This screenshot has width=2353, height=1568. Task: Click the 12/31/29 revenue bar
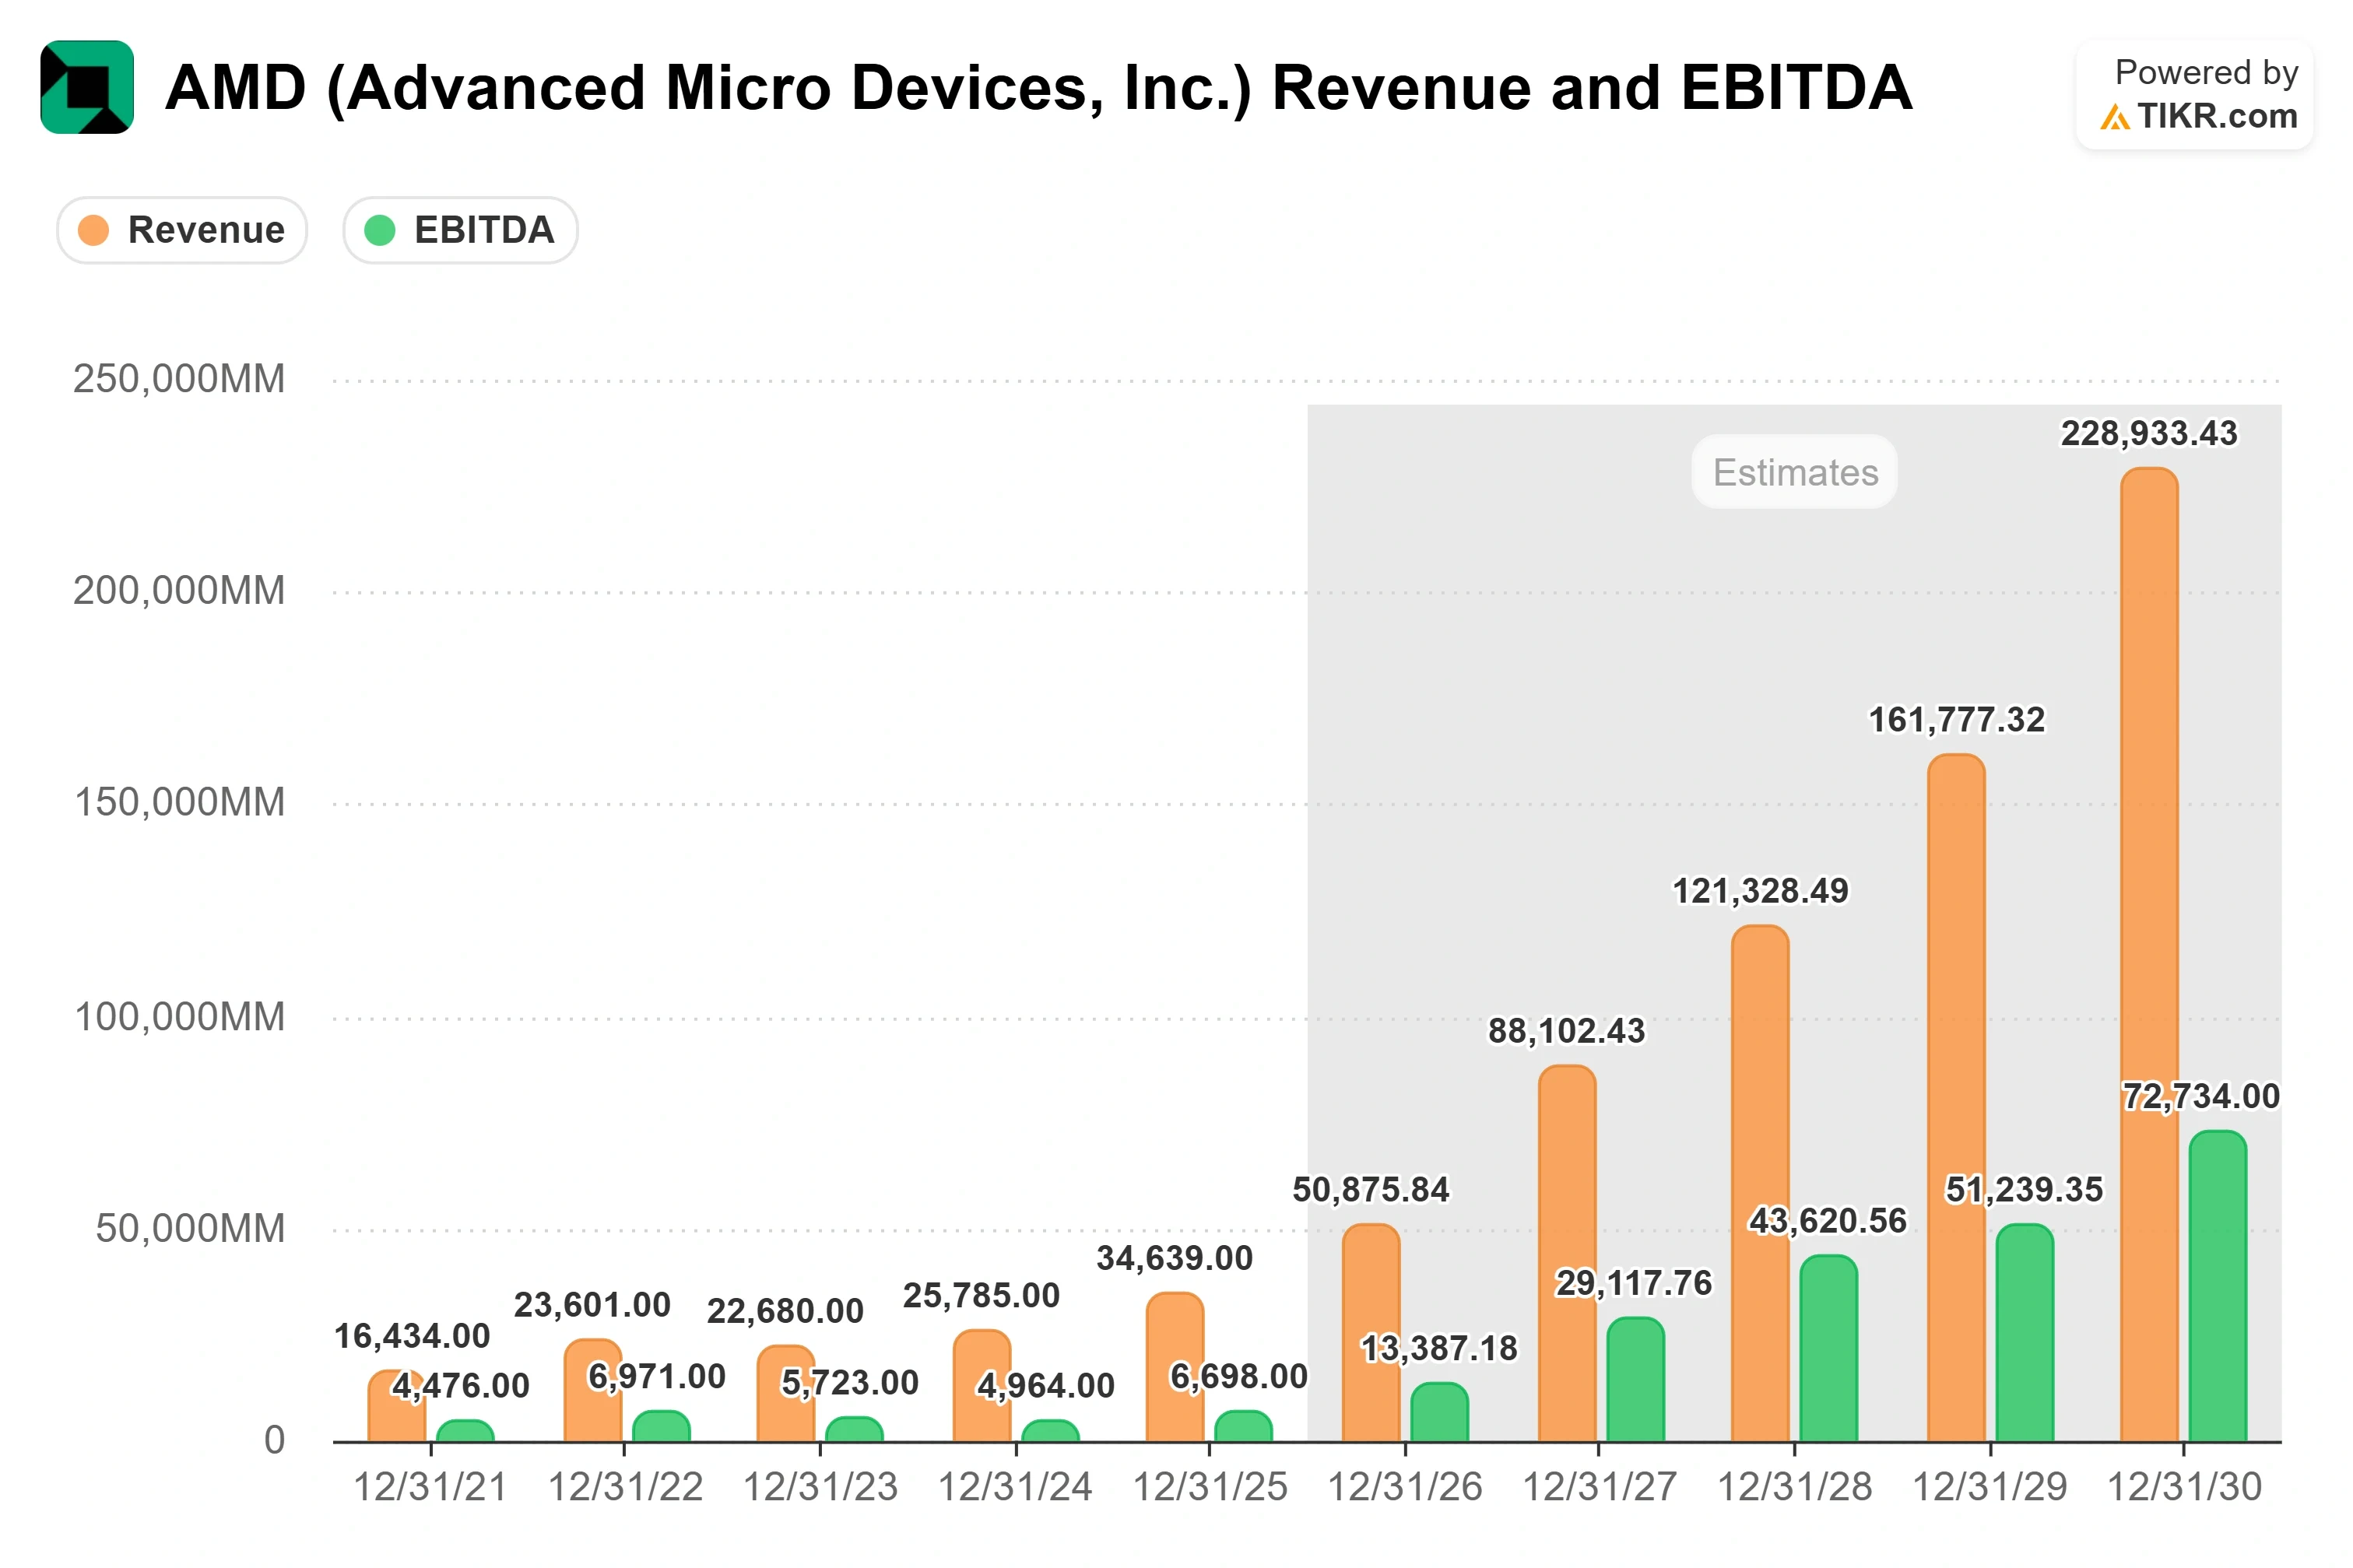[x=1955, y=1098]
